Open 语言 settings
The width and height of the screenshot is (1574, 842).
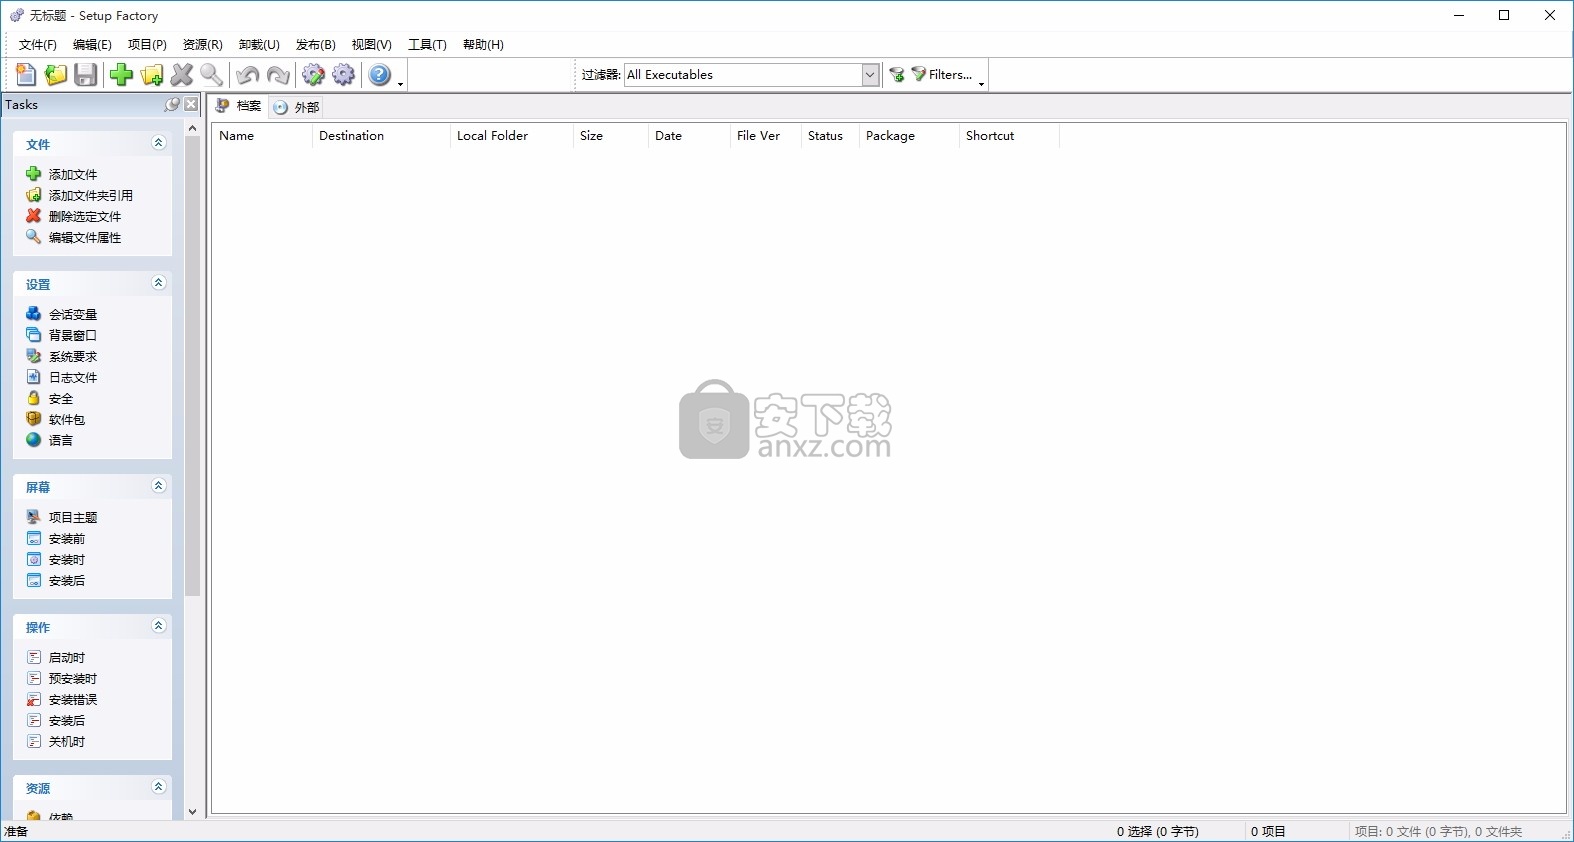click(61, 440)
